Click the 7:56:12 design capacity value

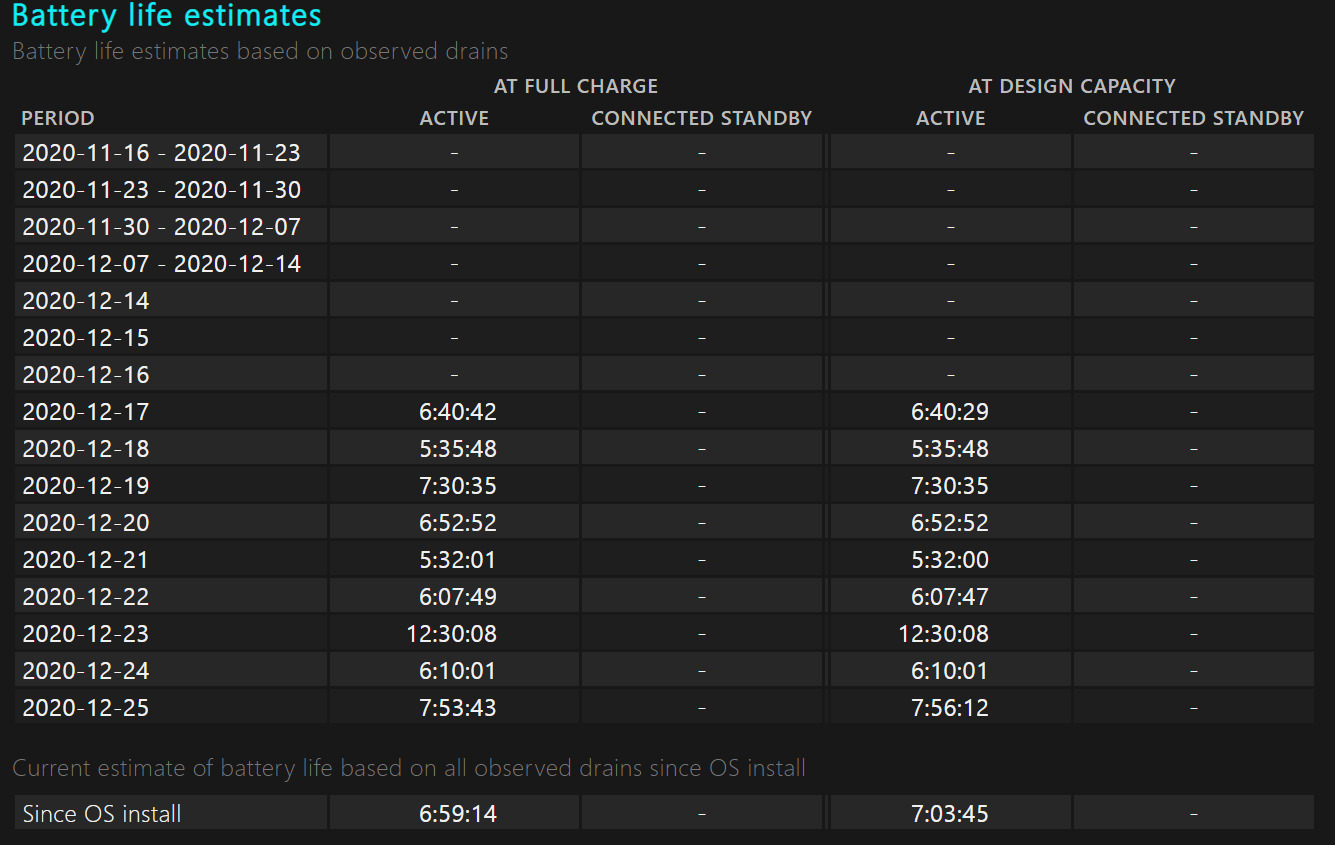(950, 708)
